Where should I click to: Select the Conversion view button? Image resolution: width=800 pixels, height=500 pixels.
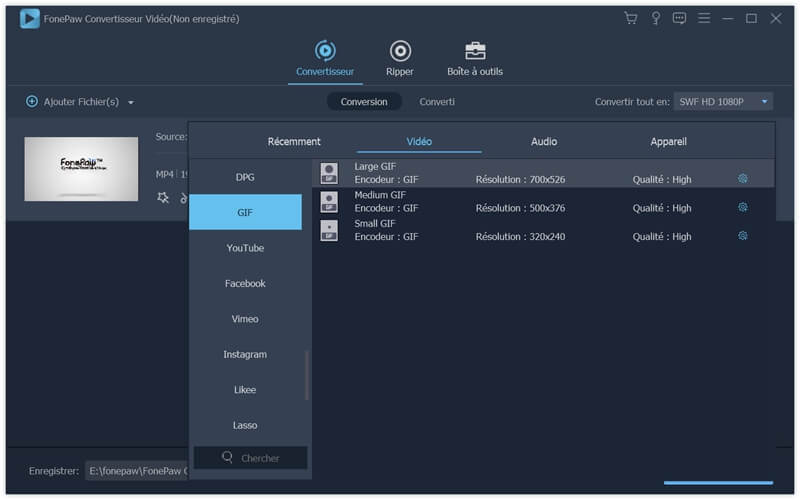364,102
